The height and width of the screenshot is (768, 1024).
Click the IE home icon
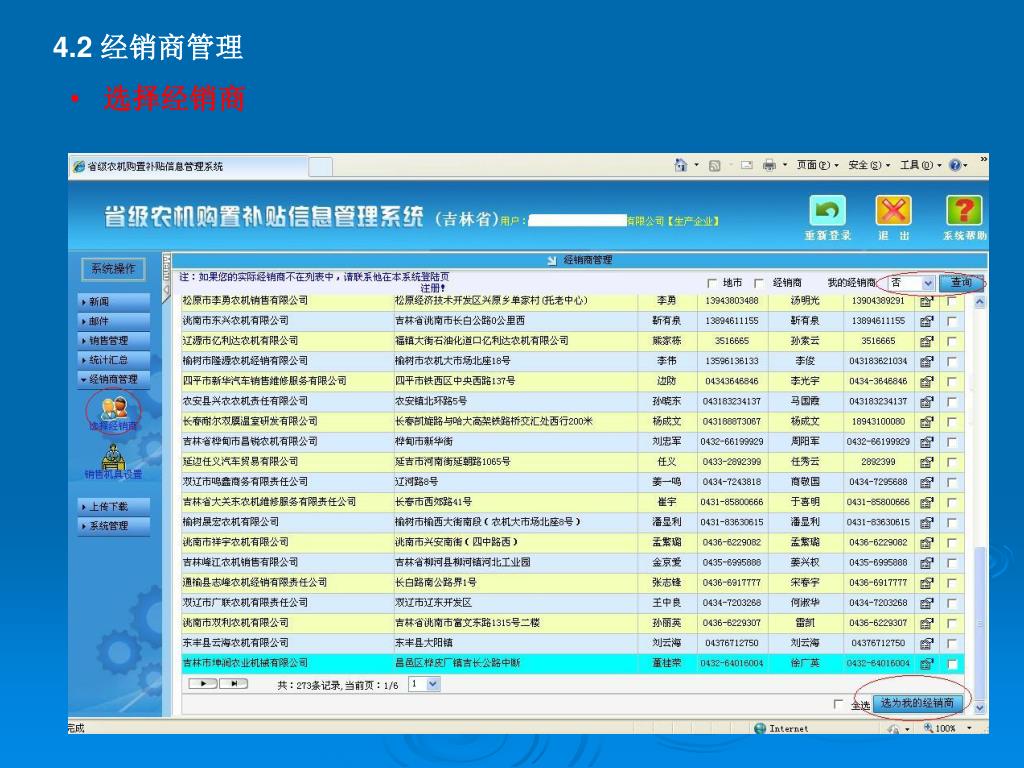[680, 165]
